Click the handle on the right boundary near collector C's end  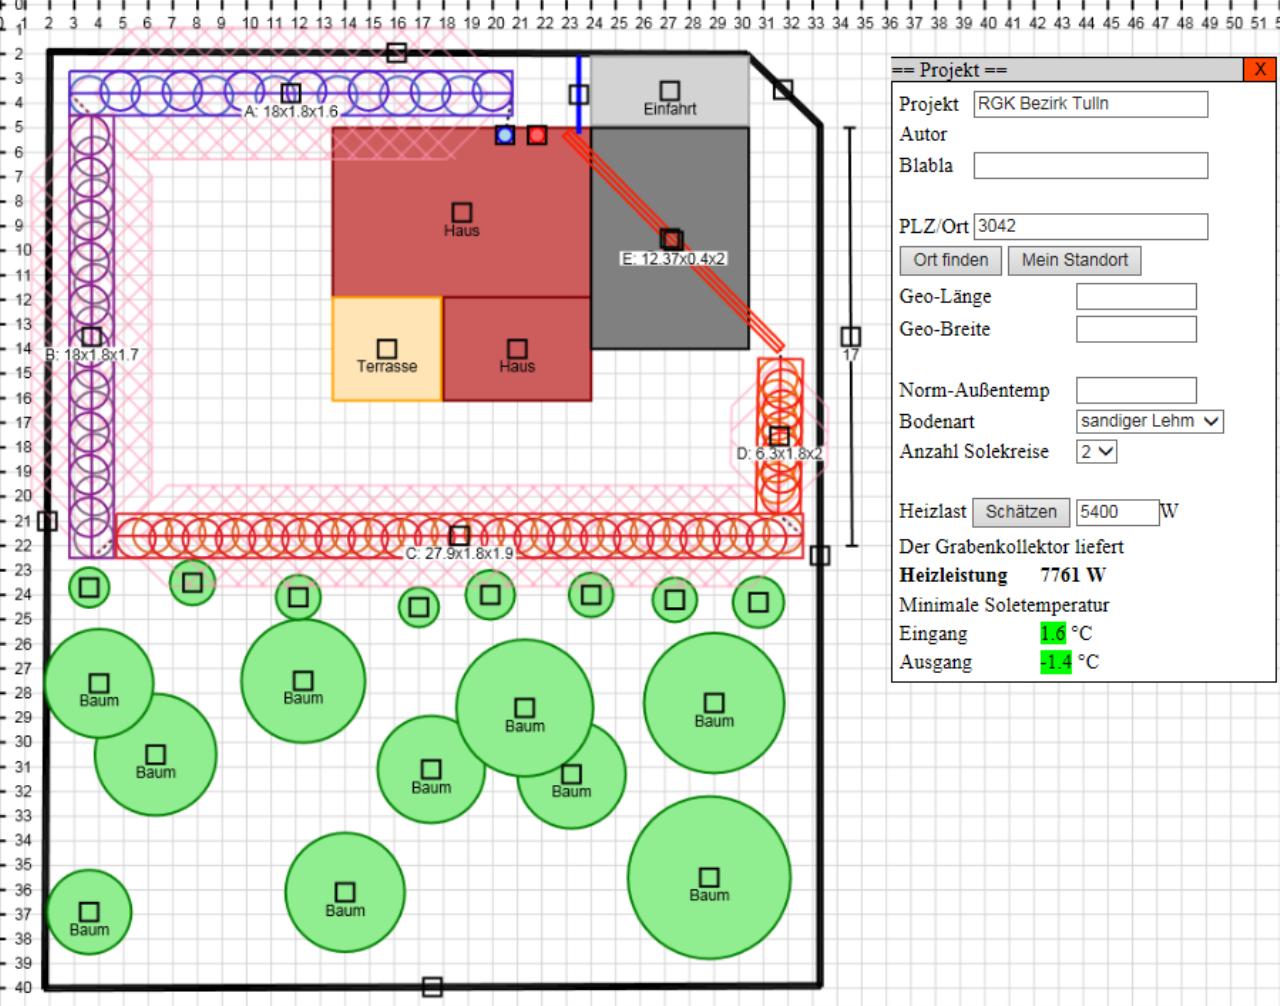820,555
